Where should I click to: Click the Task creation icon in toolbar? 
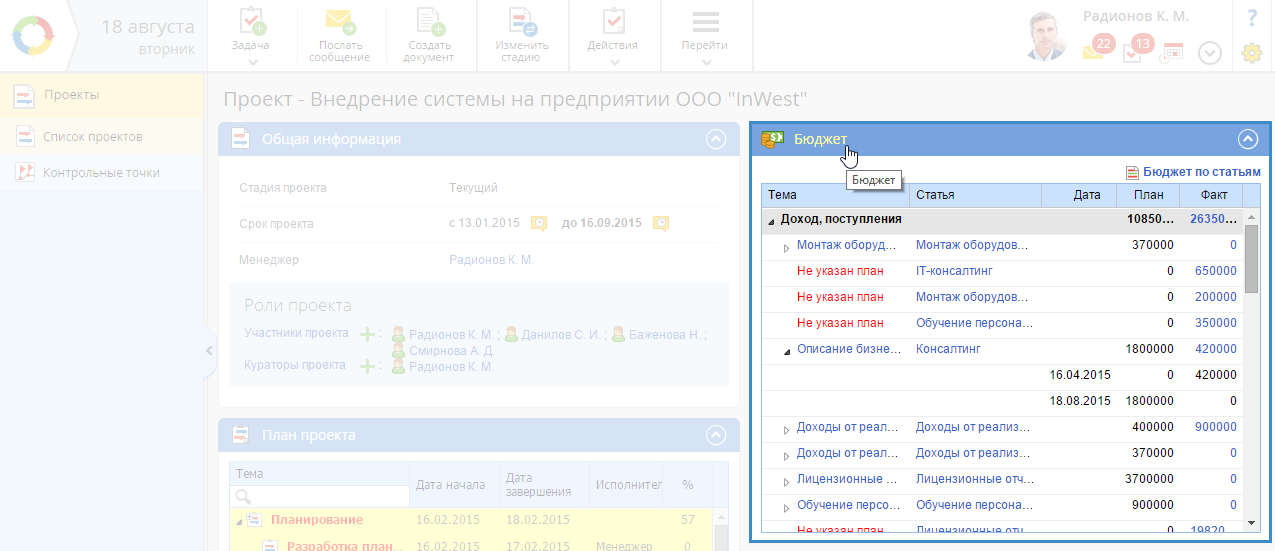click(250, 22)
